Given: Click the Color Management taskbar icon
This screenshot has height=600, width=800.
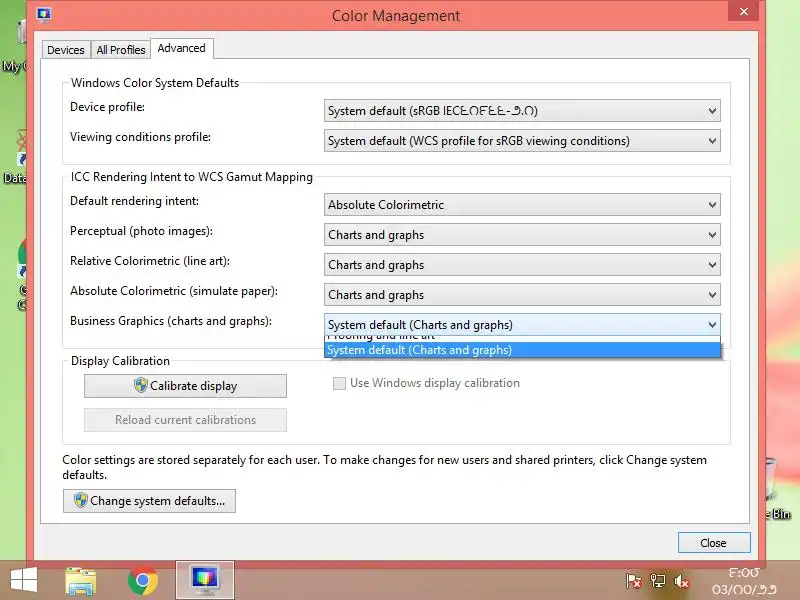Looking at the screenshot, I should tap(205, 580).
